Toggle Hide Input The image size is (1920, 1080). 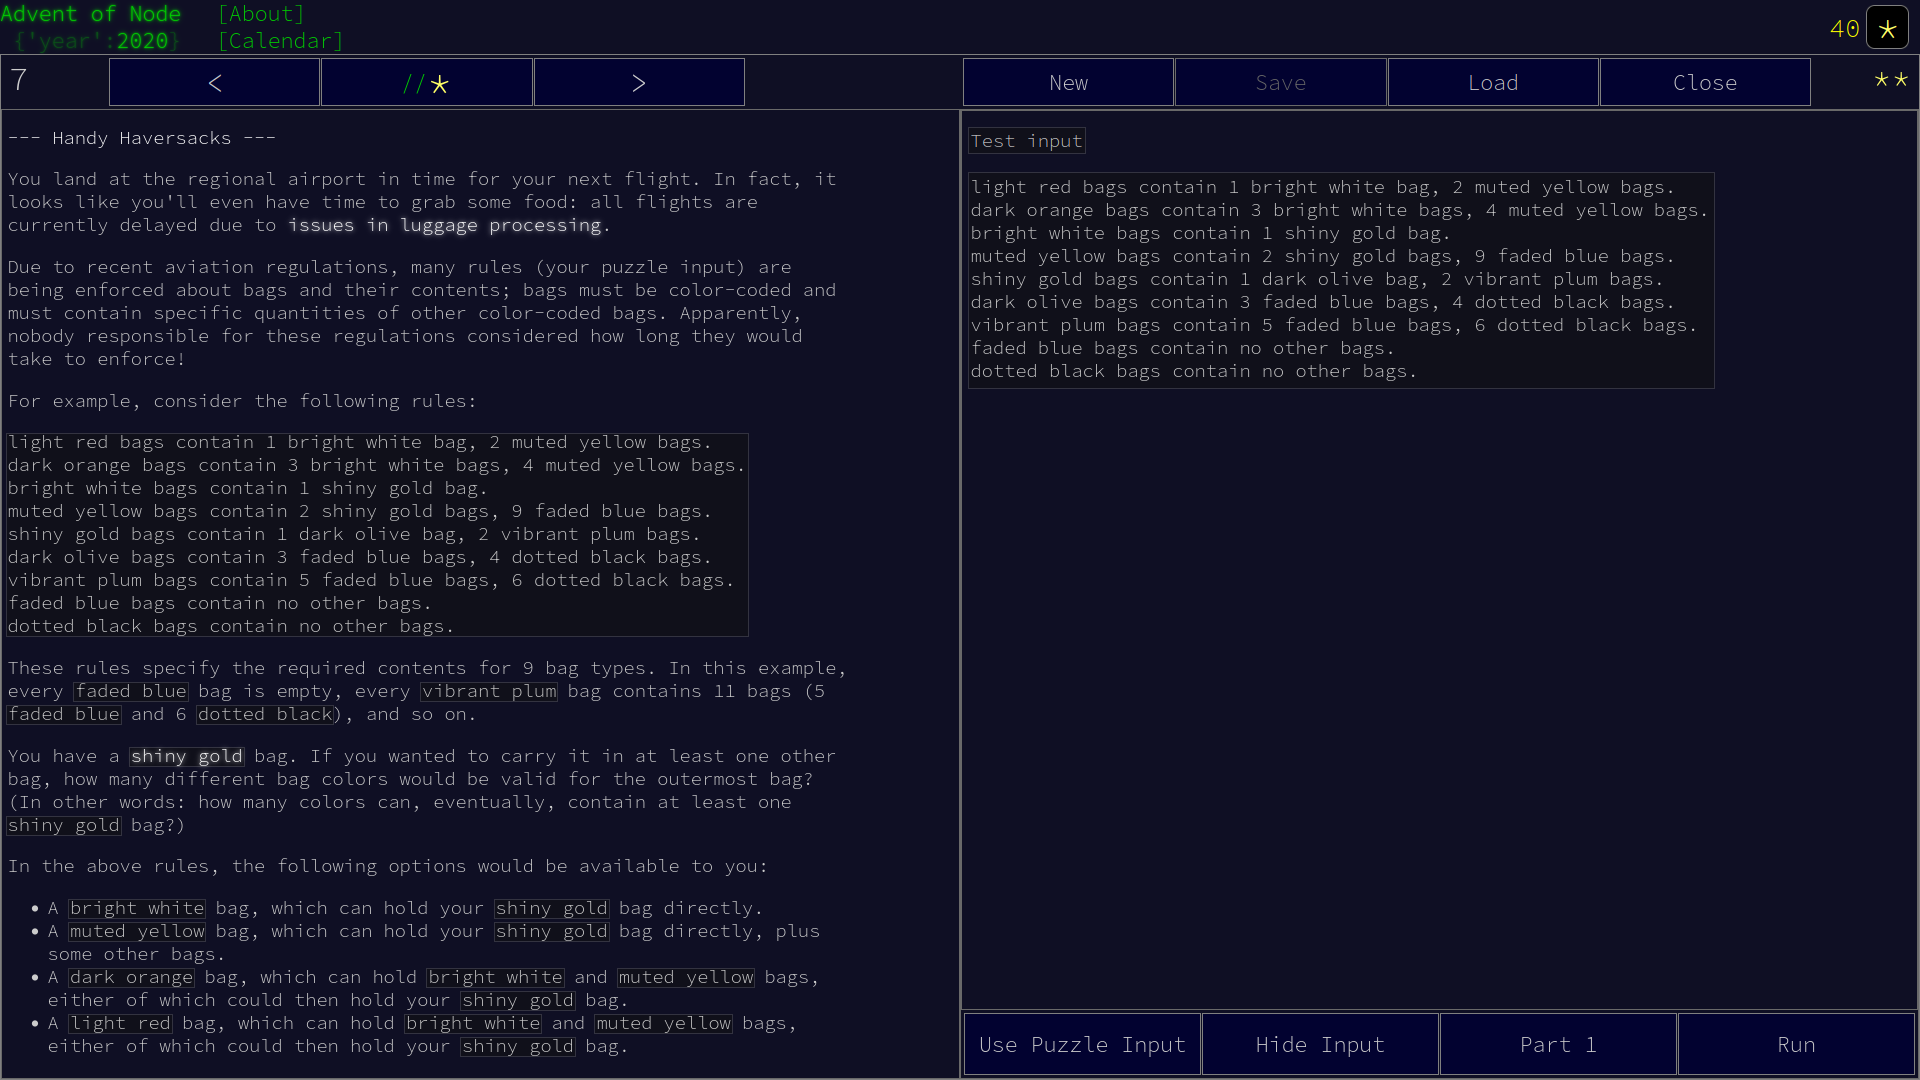(1320, 1044)
